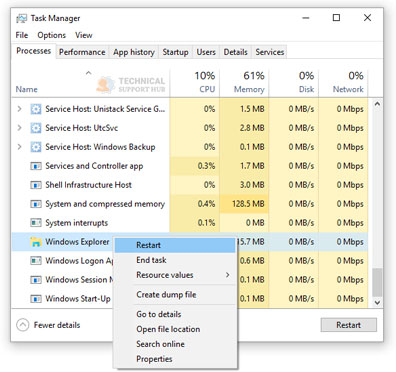396x372 pixels.
Task: Click the Windows Explorer folder icon
Action: 36,242
